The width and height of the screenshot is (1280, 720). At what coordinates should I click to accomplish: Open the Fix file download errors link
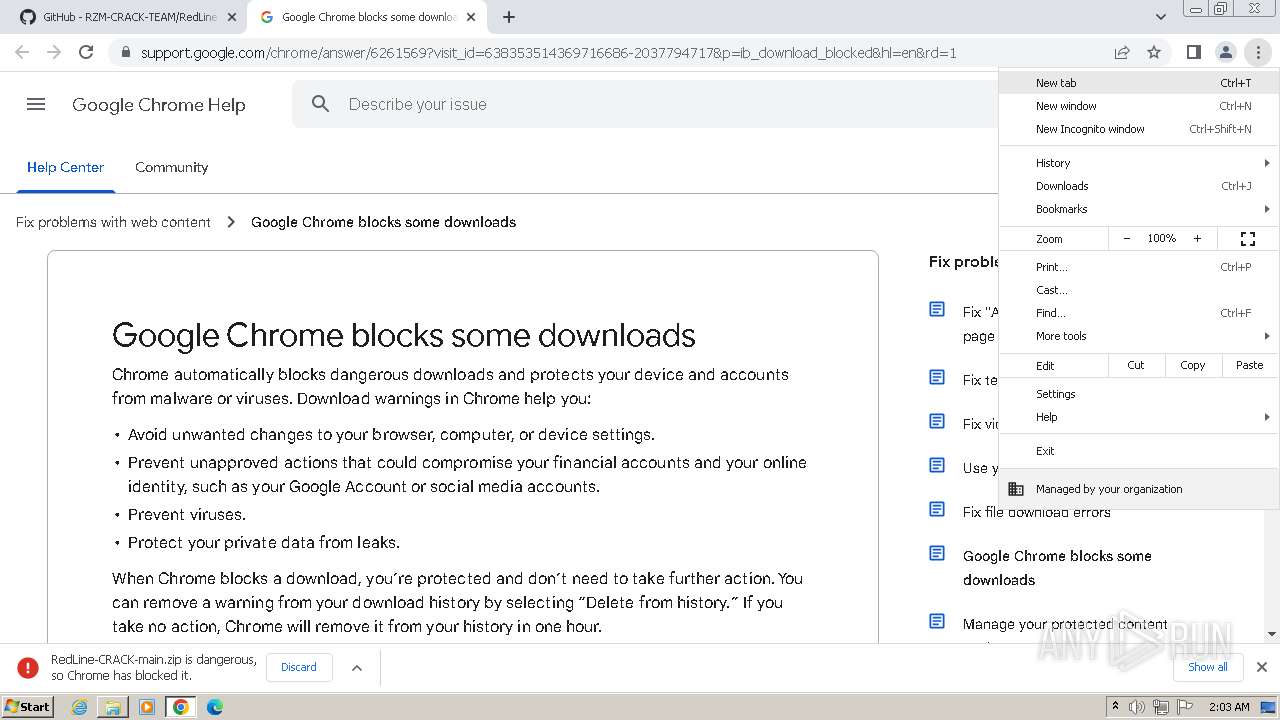(1037, 512)
